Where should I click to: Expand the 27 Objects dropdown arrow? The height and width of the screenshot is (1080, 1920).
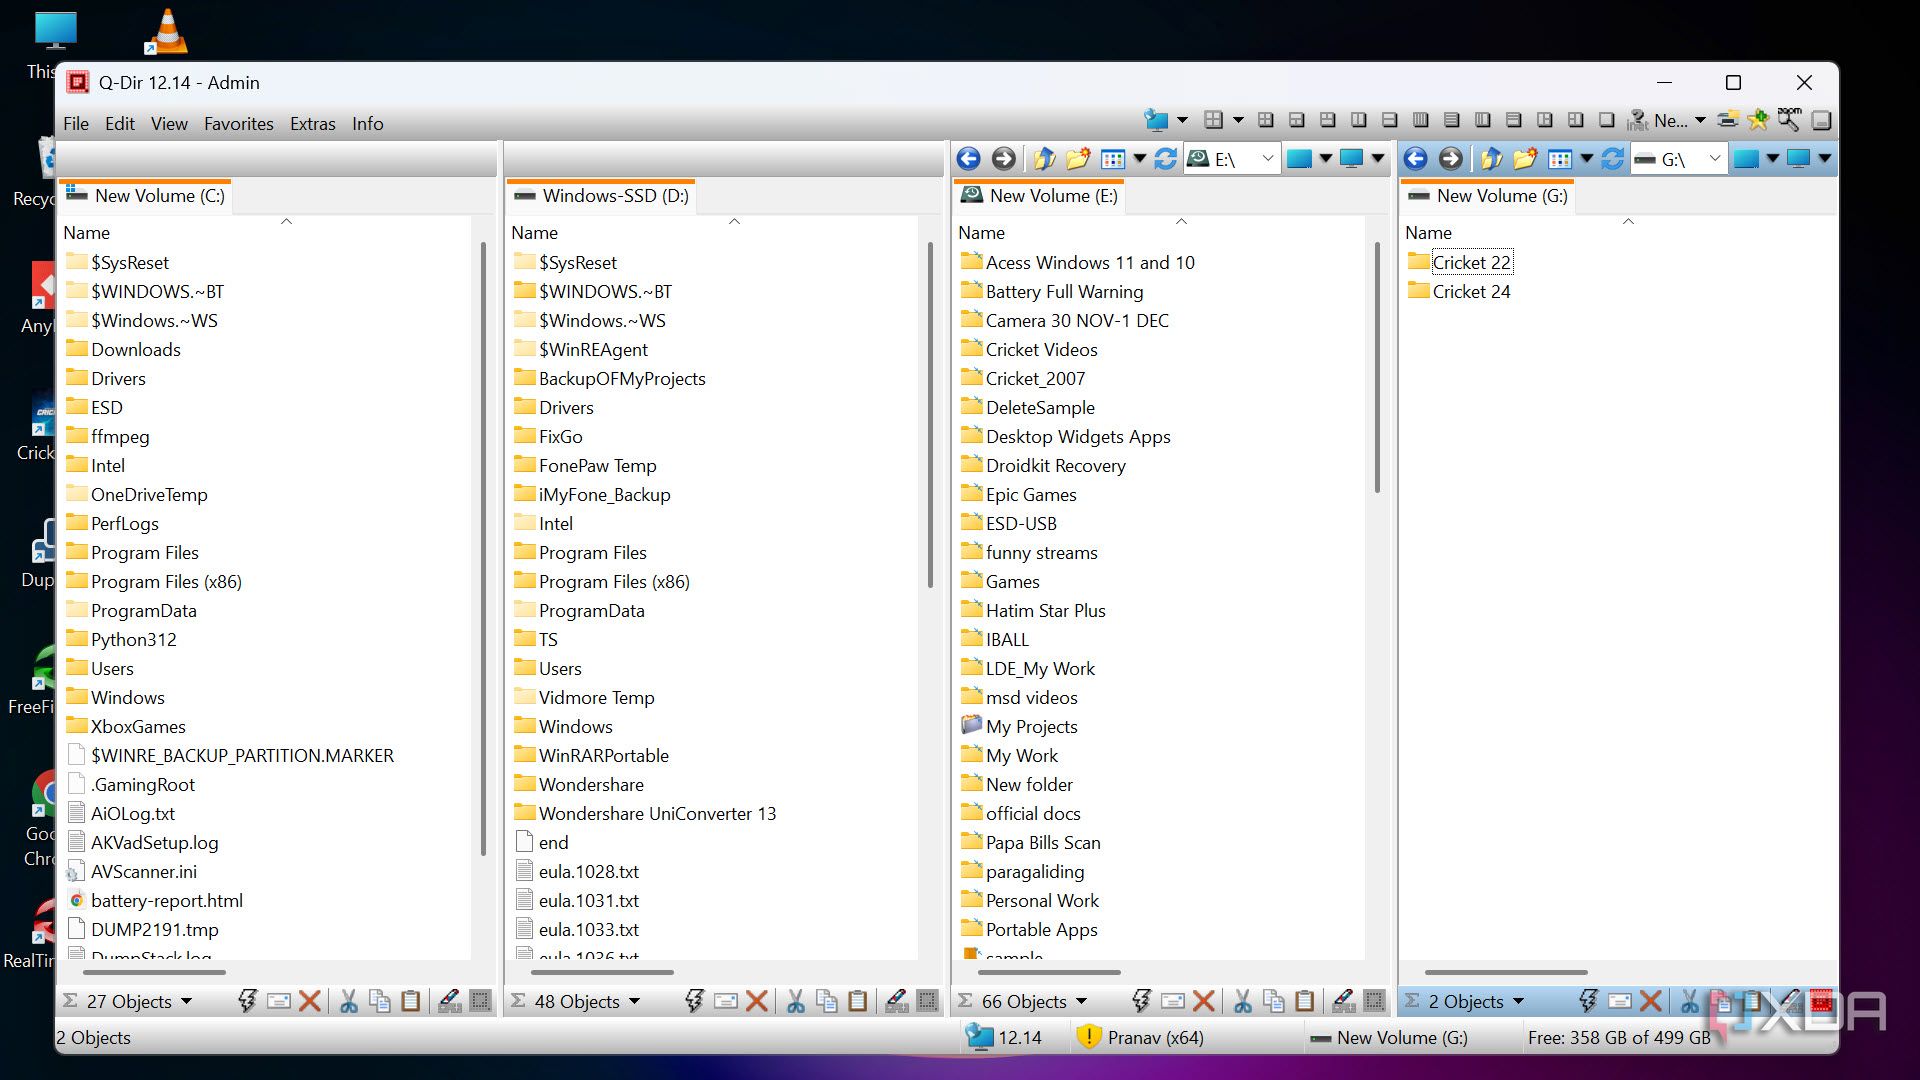tap(186, 1001)
